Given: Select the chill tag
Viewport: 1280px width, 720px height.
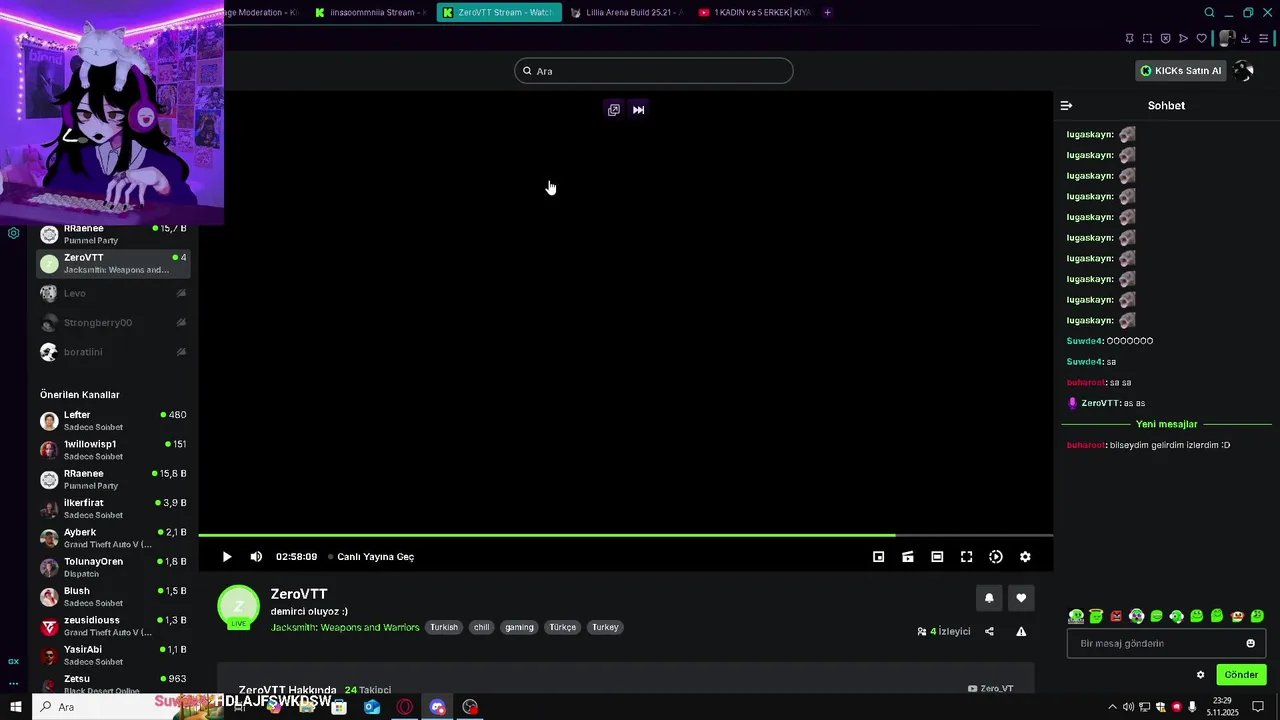Looking at the screenshot, I should (x=482, y=627).
